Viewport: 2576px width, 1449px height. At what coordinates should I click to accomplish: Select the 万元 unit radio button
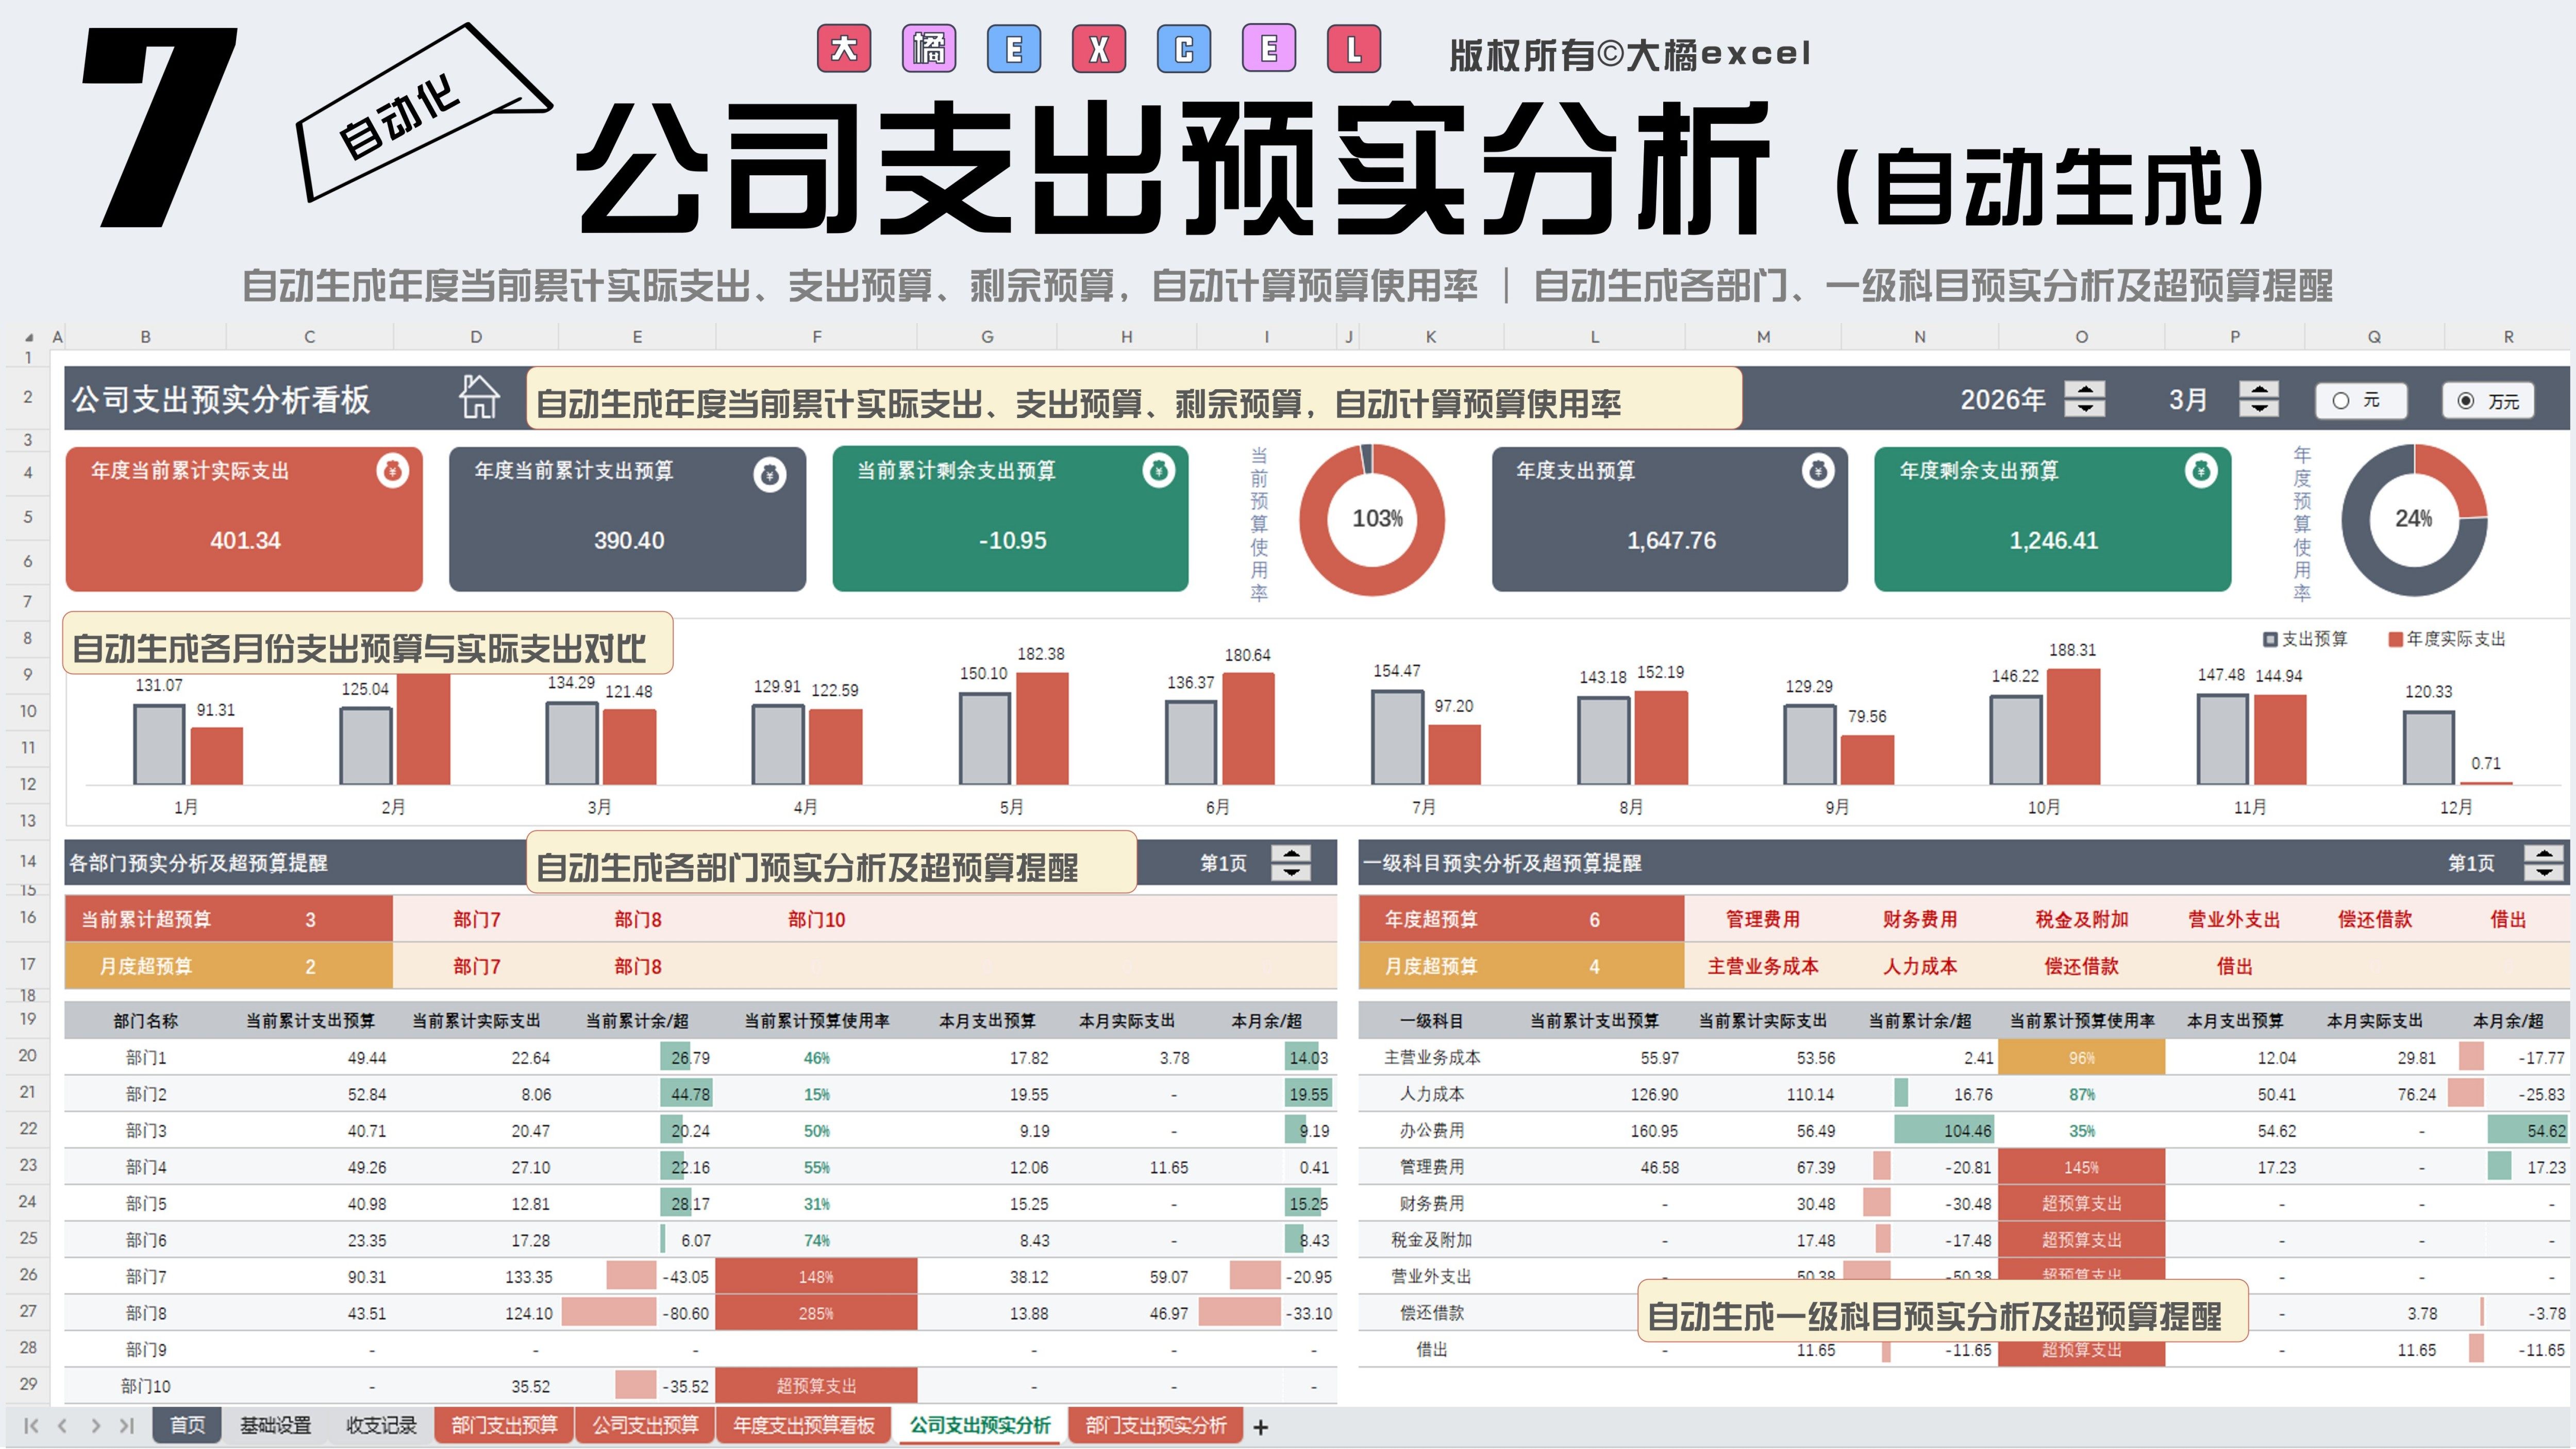coord(2466,401)
